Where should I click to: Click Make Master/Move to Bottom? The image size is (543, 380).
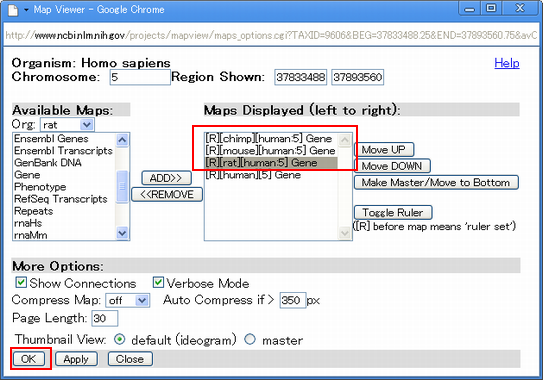coord(436,182)
